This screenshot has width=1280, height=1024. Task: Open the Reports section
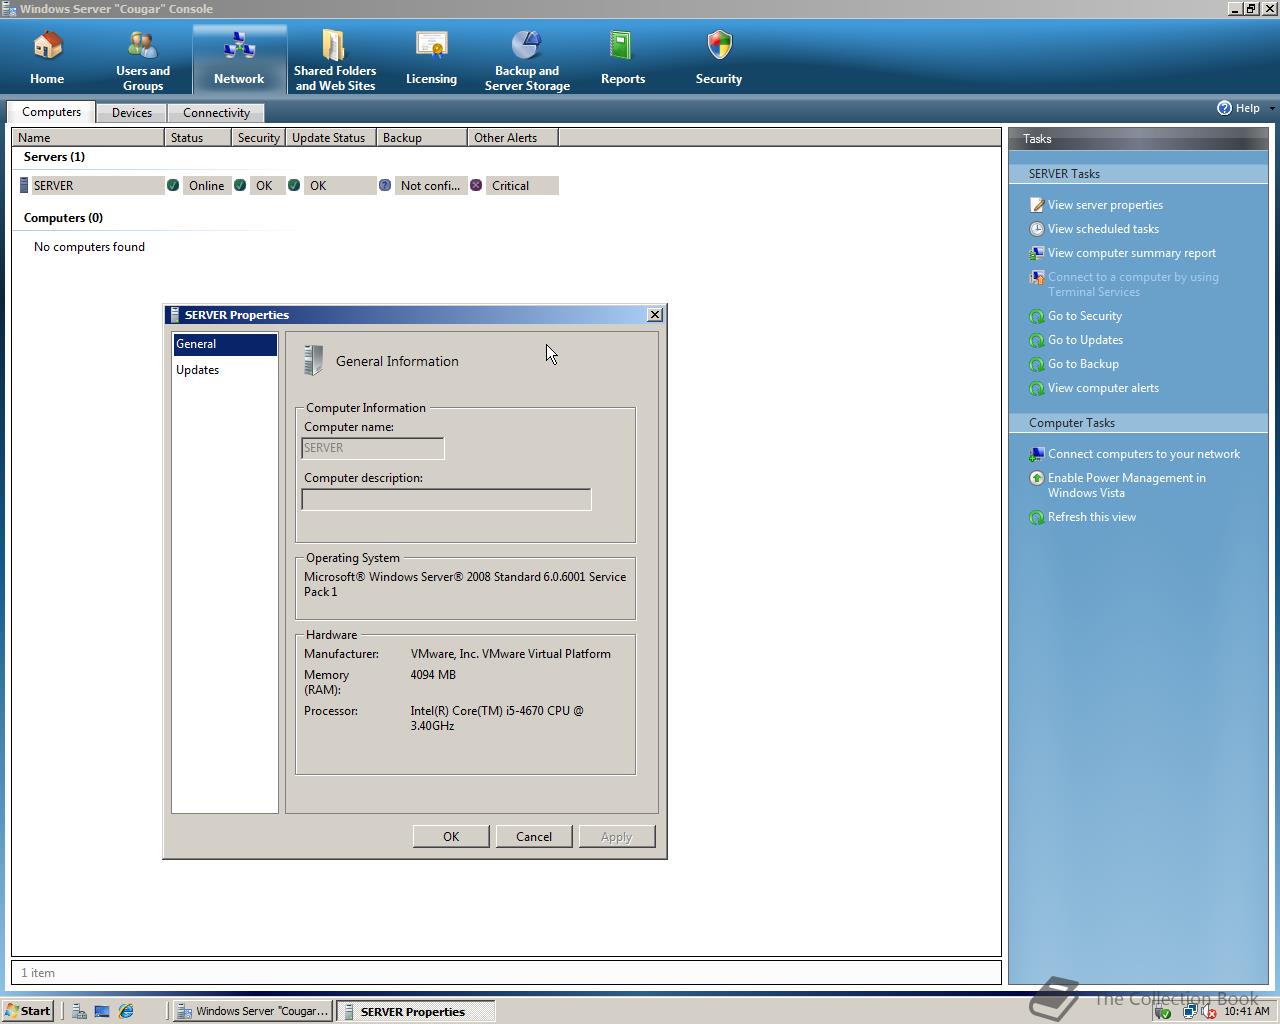[622, 59]
